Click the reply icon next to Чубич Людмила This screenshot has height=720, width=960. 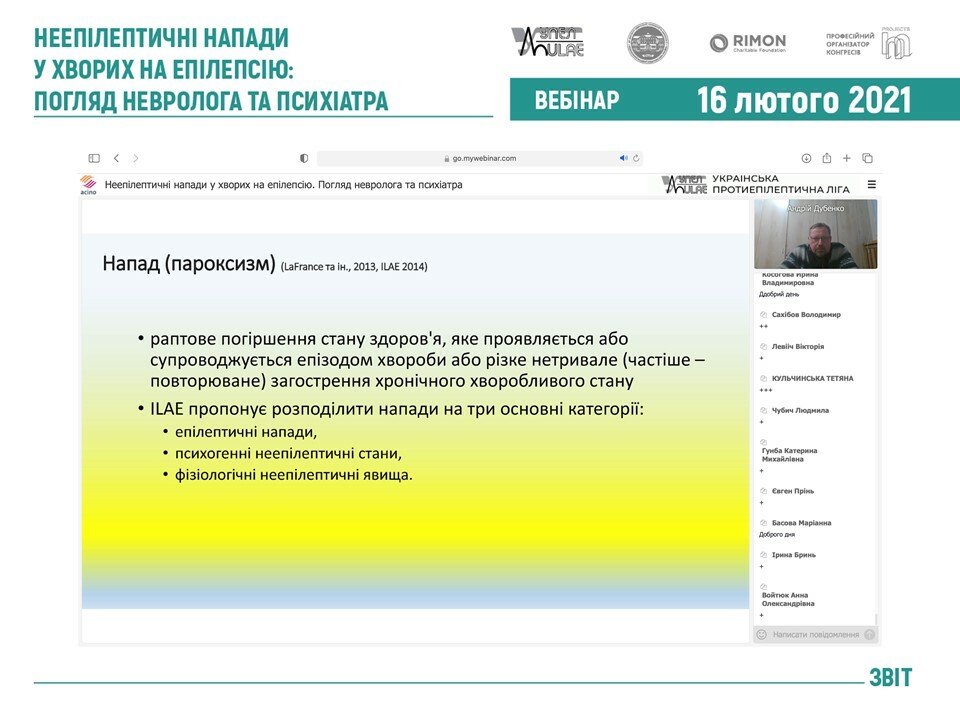pyautogui.click(x=763, y=410)
